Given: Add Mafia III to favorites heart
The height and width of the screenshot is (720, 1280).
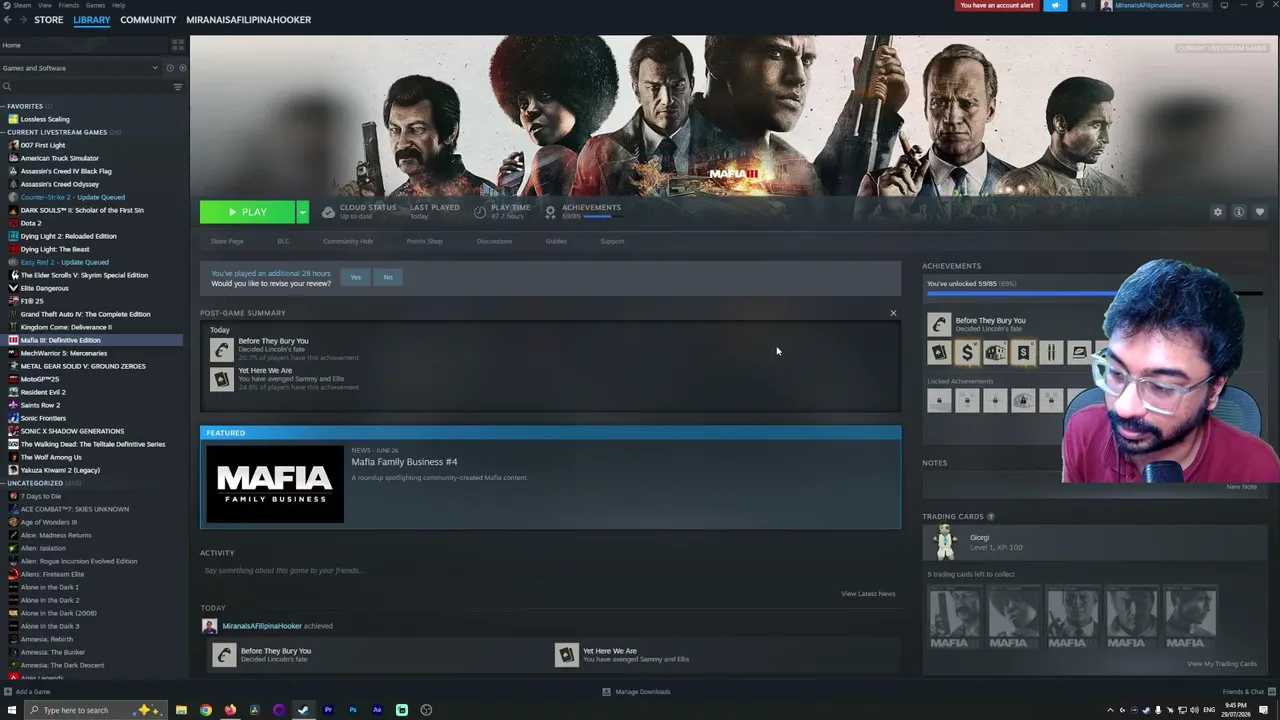Looking at the screenshot, I should (1260, 212).
